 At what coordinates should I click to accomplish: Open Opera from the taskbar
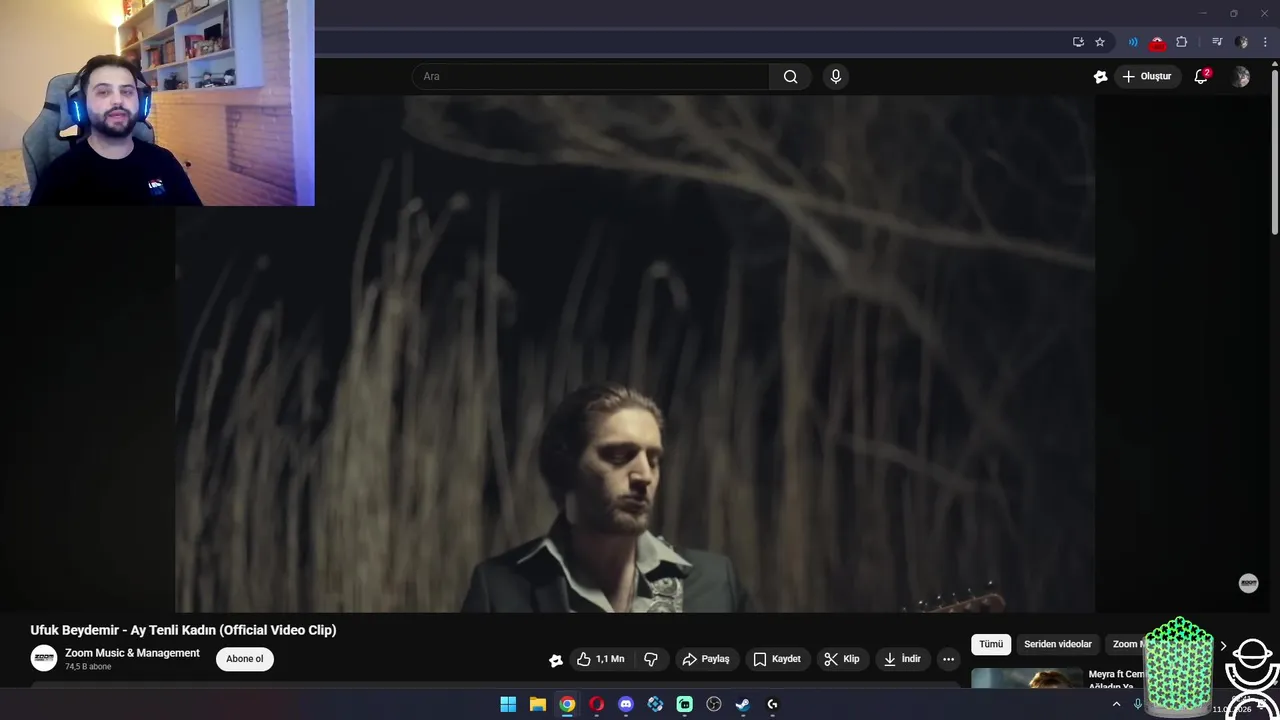596,704
